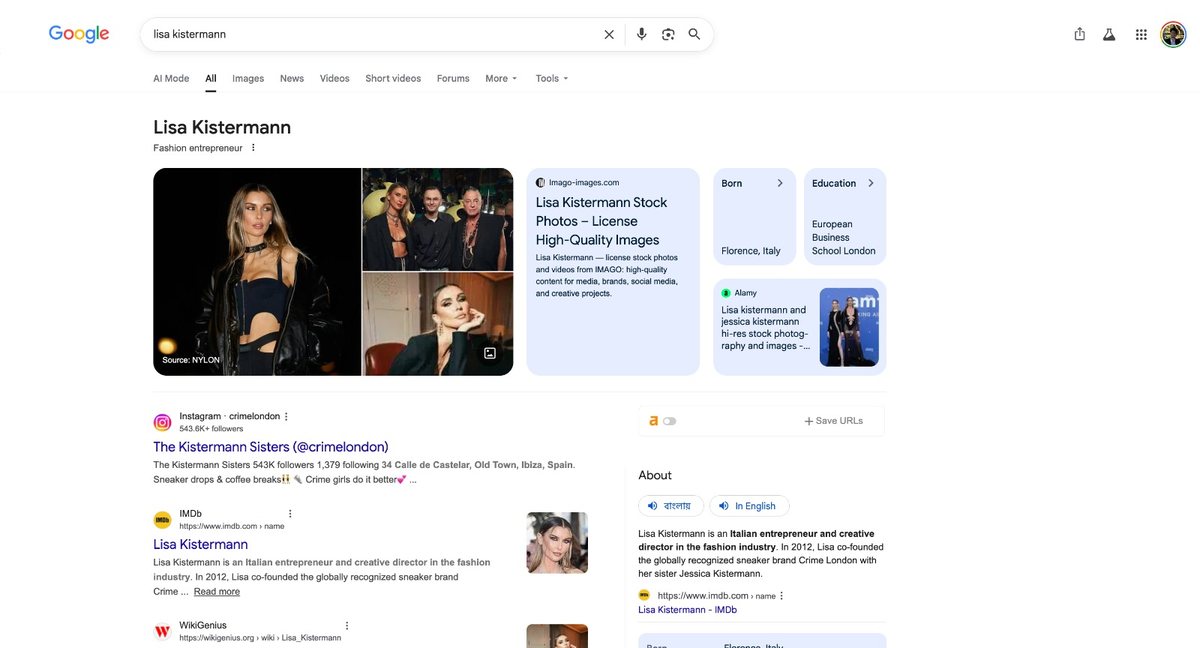Click the Instagram favicon icon
This screenshot has height=648, width=1200.
tap(162, 422)
